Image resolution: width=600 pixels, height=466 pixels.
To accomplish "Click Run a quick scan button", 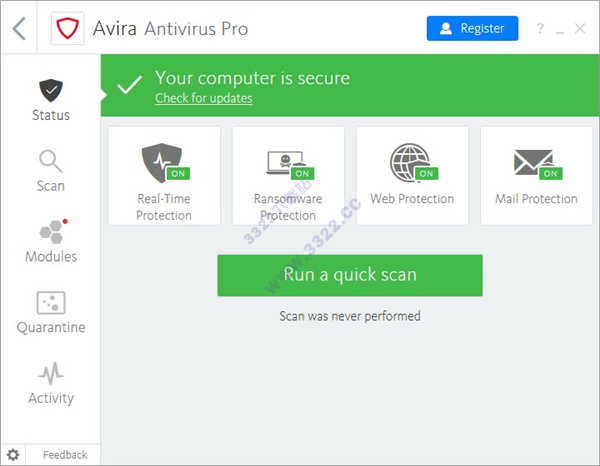I will [350, 275].
